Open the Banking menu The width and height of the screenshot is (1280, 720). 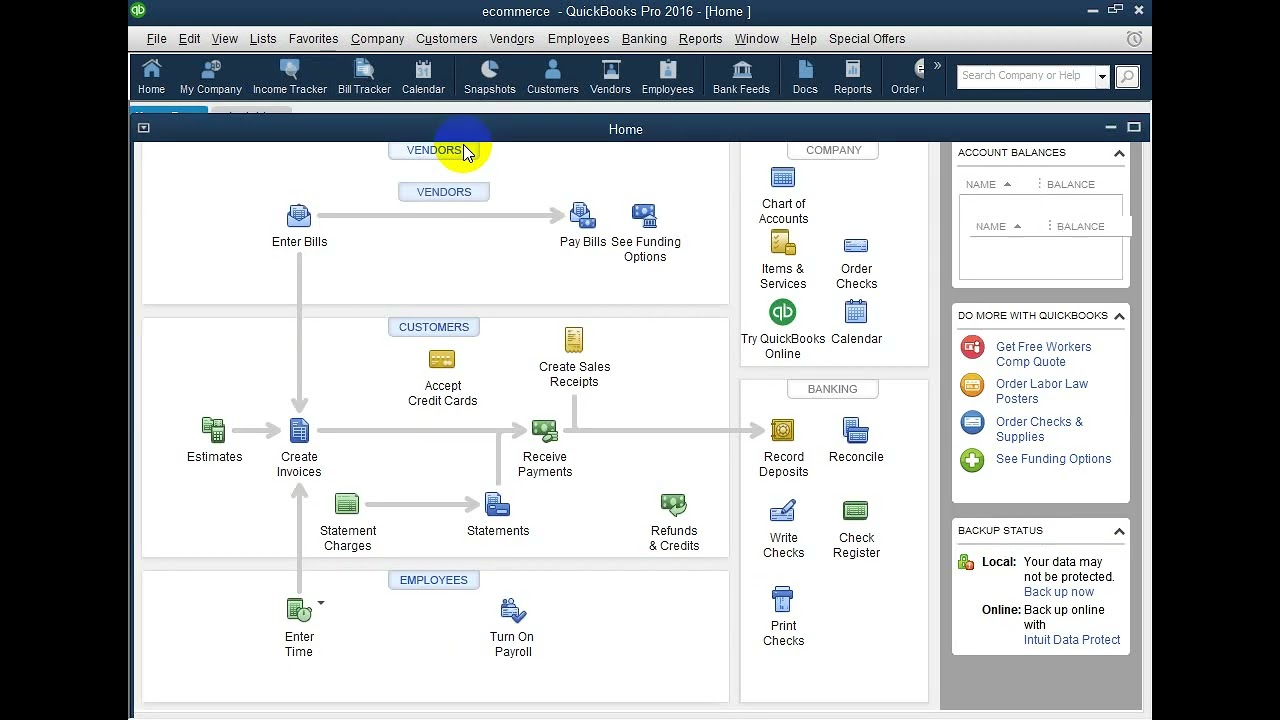click(644, 39)
